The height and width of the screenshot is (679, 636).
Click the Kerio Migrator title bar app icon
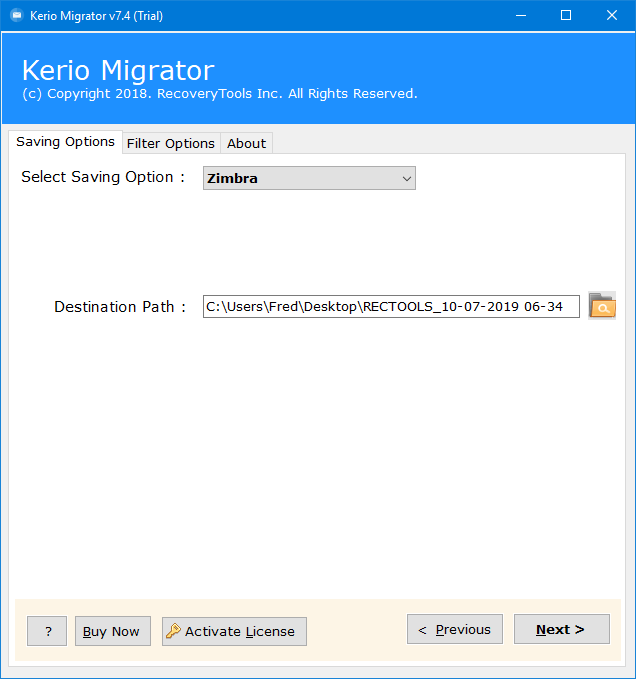[16, 16]
